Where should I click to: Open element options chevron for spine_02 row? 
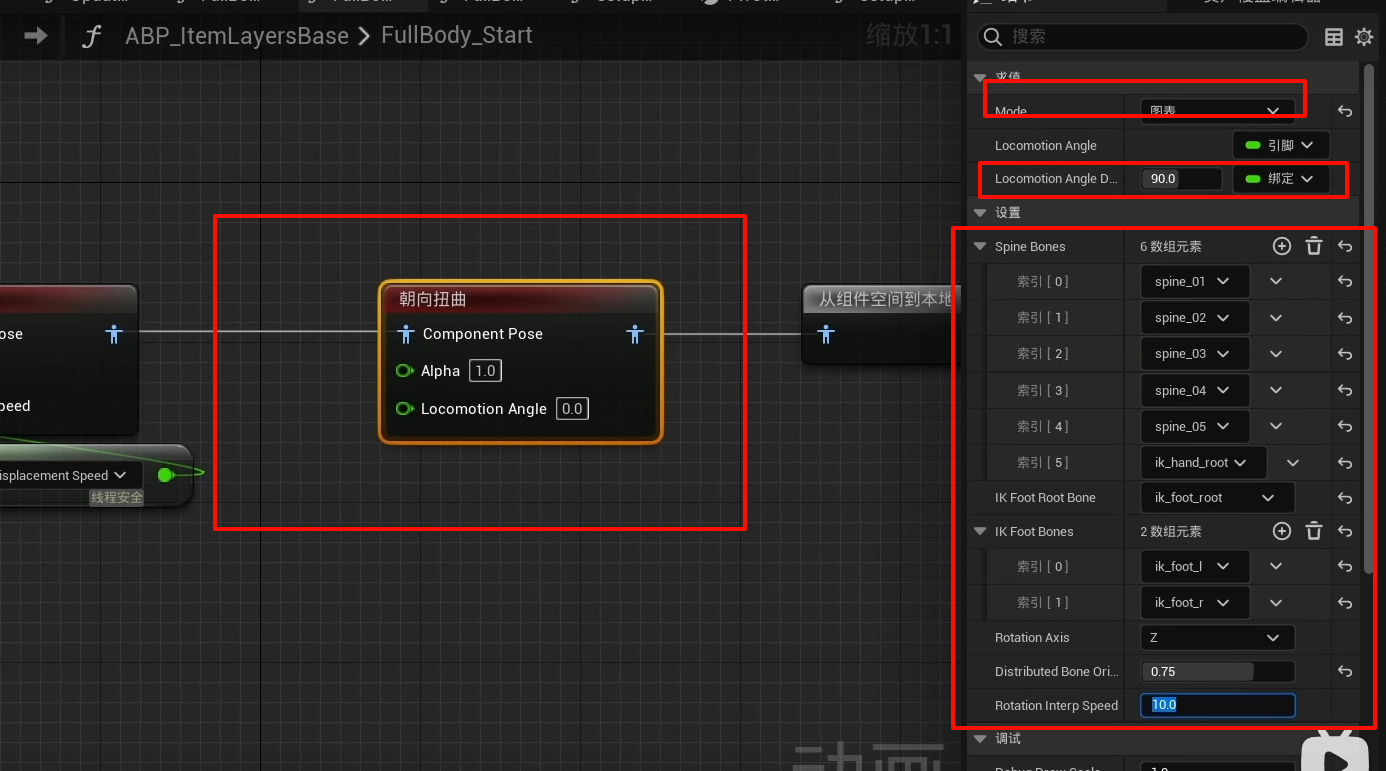1276,318
